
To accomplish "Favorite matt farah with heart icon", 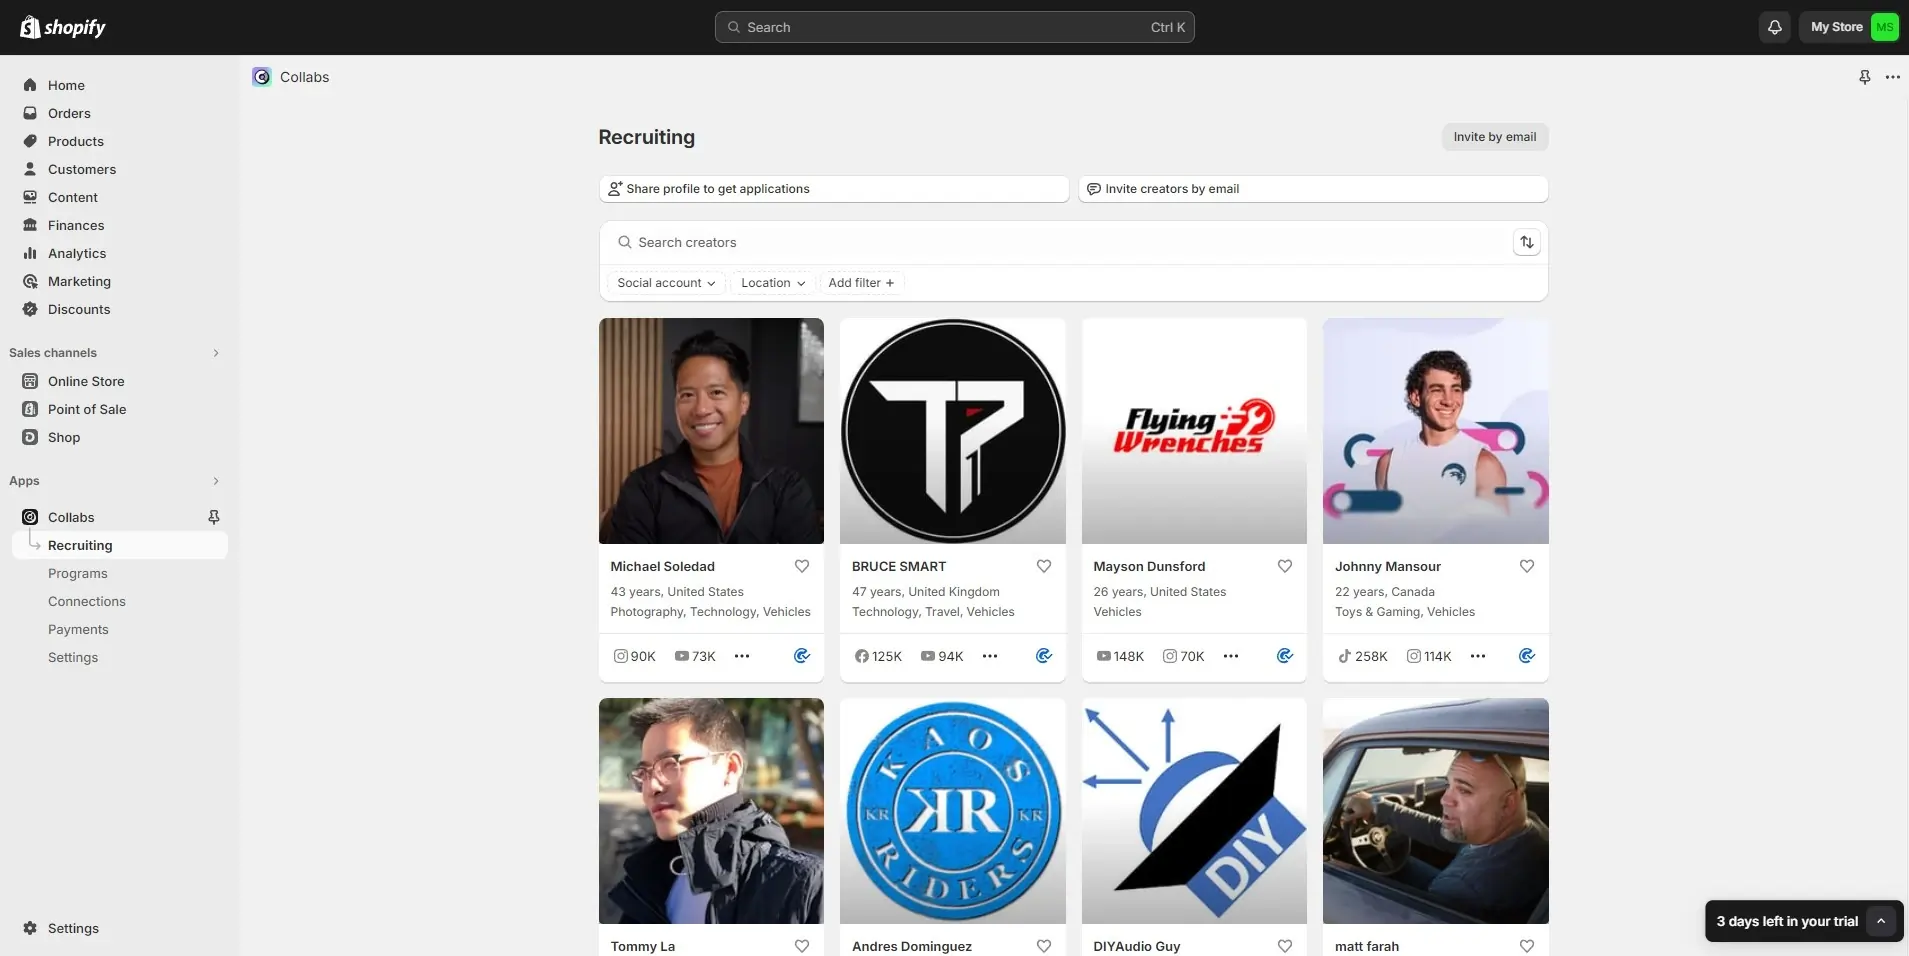I will click(1527, 946).
